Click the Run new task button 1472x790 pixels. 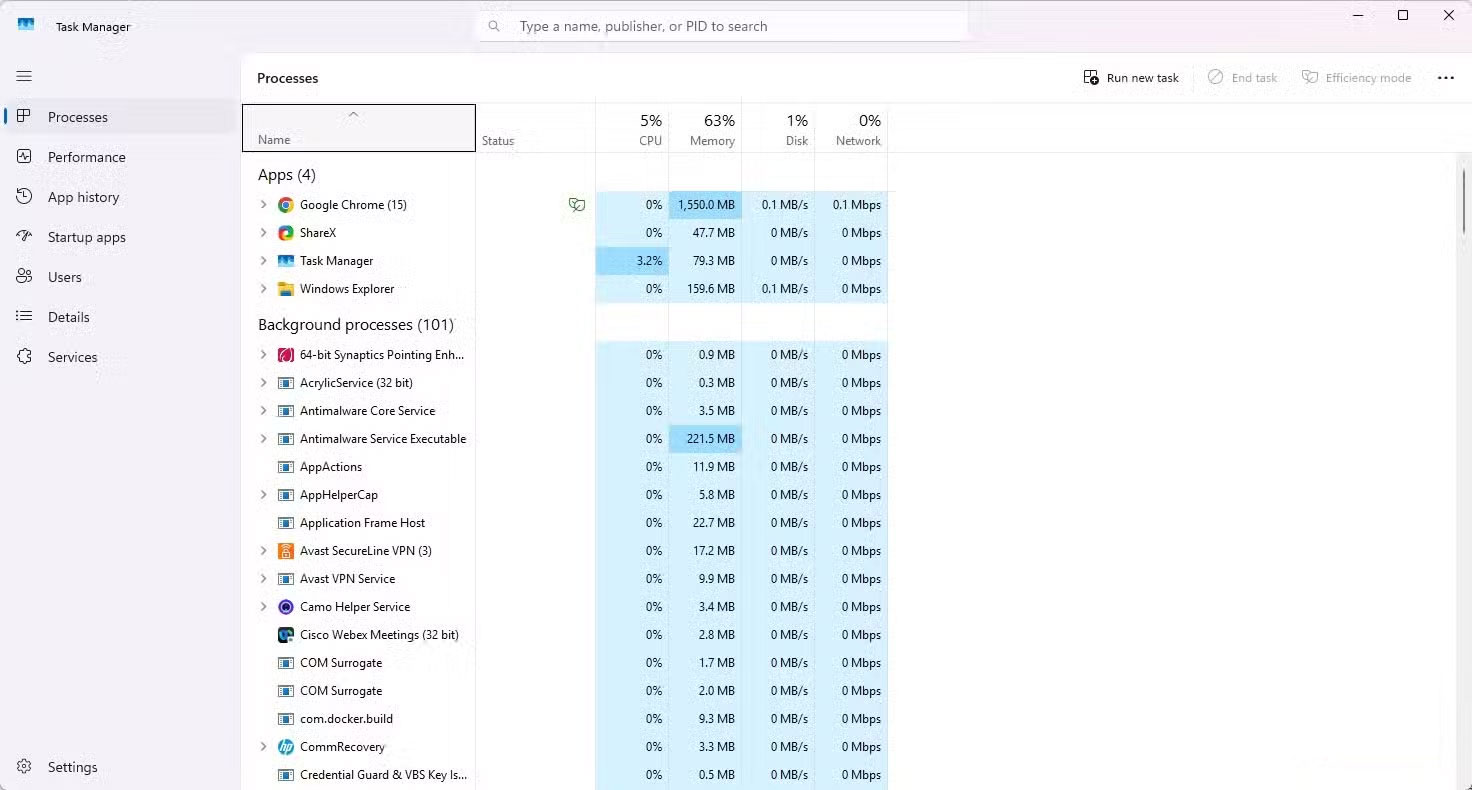tap(1131, 77)
